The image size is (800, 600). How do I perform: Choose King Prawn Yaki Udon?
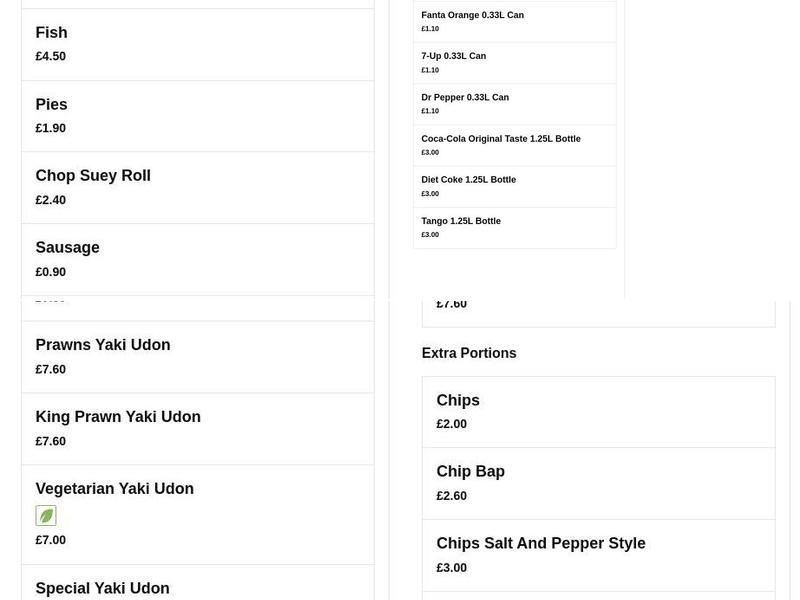[197, 428]
